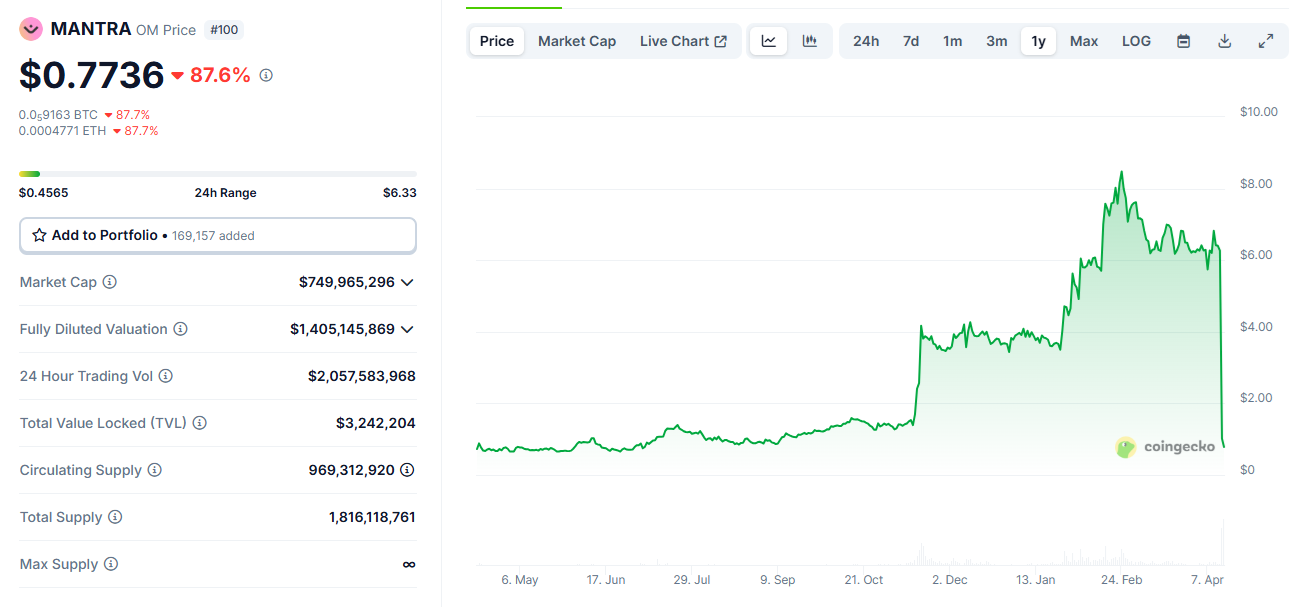
Task: Show Total Supply info icon
Action: pyautogui.click(x=115, y=517)
